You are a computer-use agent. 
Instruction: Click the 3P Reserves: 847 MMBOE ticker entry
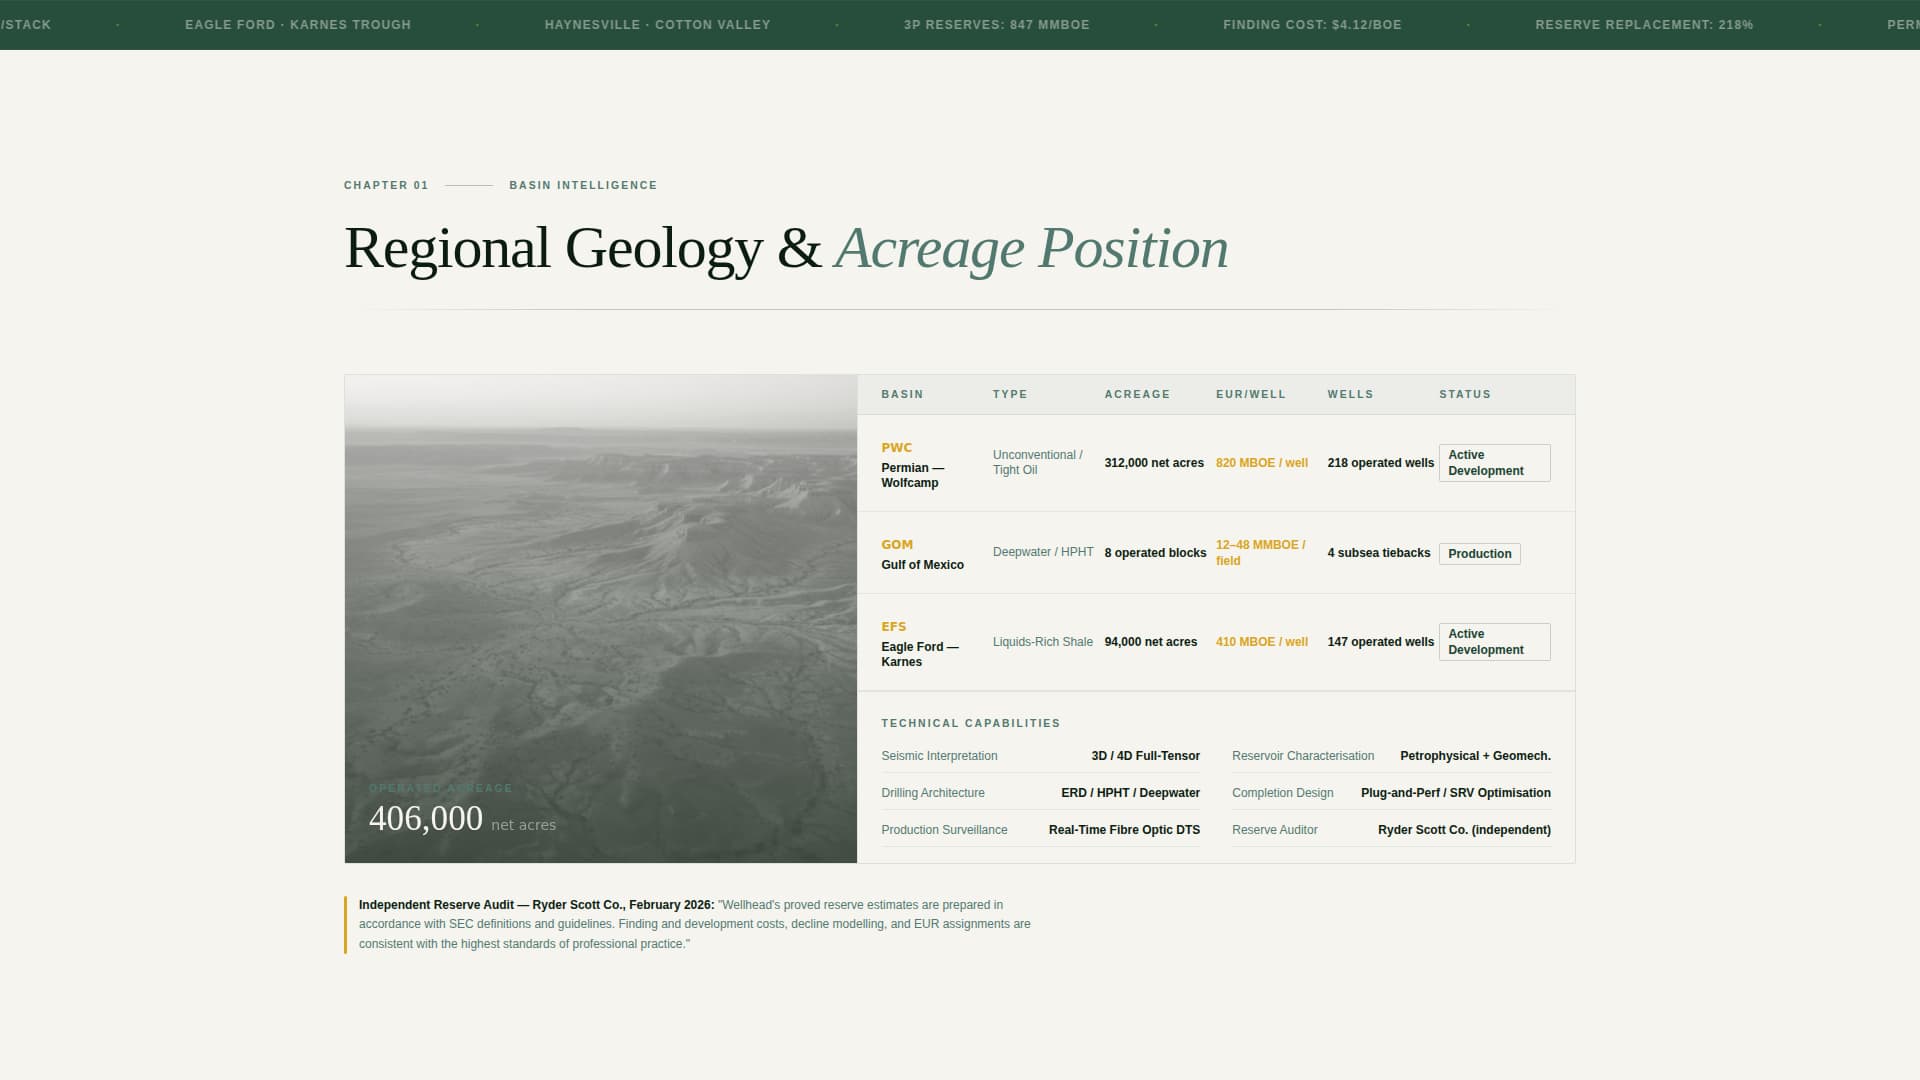tap(996, 25)
